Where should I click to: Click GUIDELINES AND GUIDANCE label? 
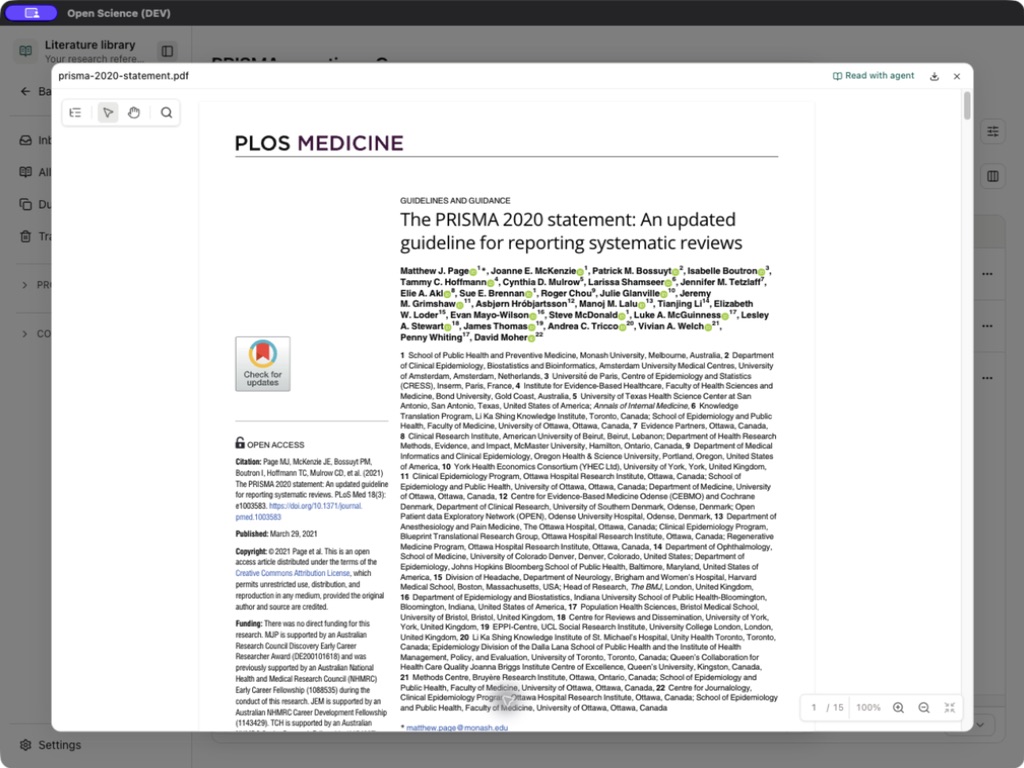[455, 200]
